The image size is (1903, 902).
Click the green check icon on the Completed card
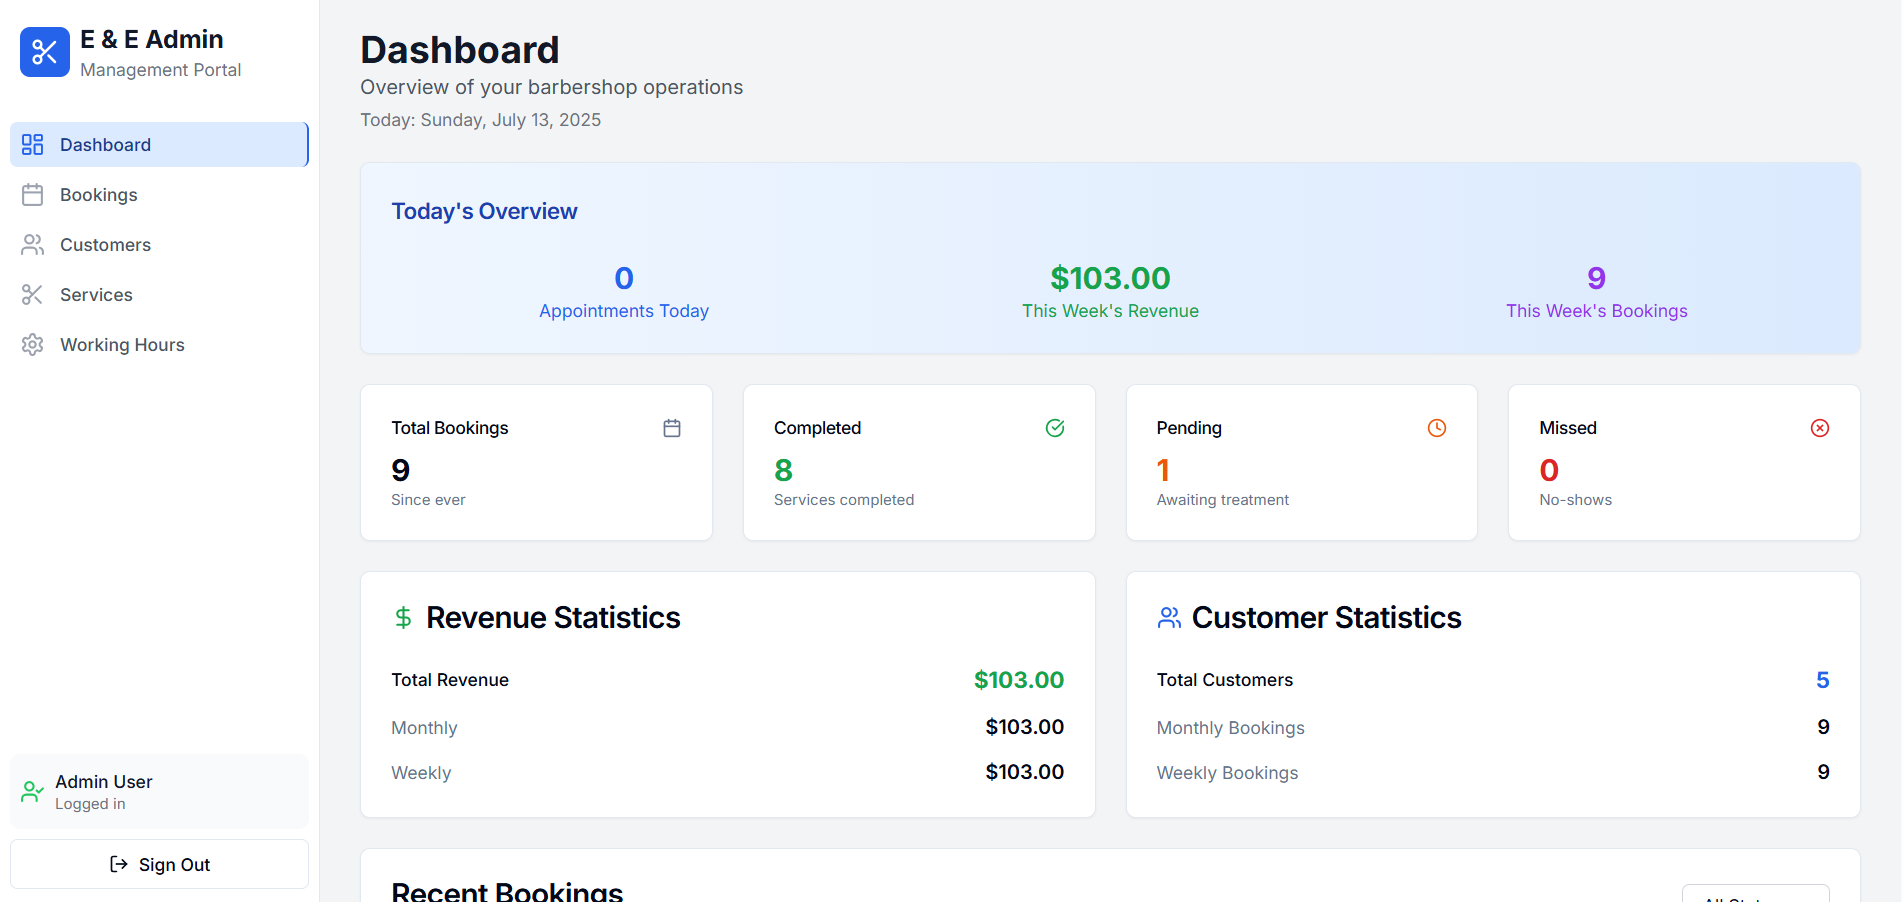(x=1054, y=427)
